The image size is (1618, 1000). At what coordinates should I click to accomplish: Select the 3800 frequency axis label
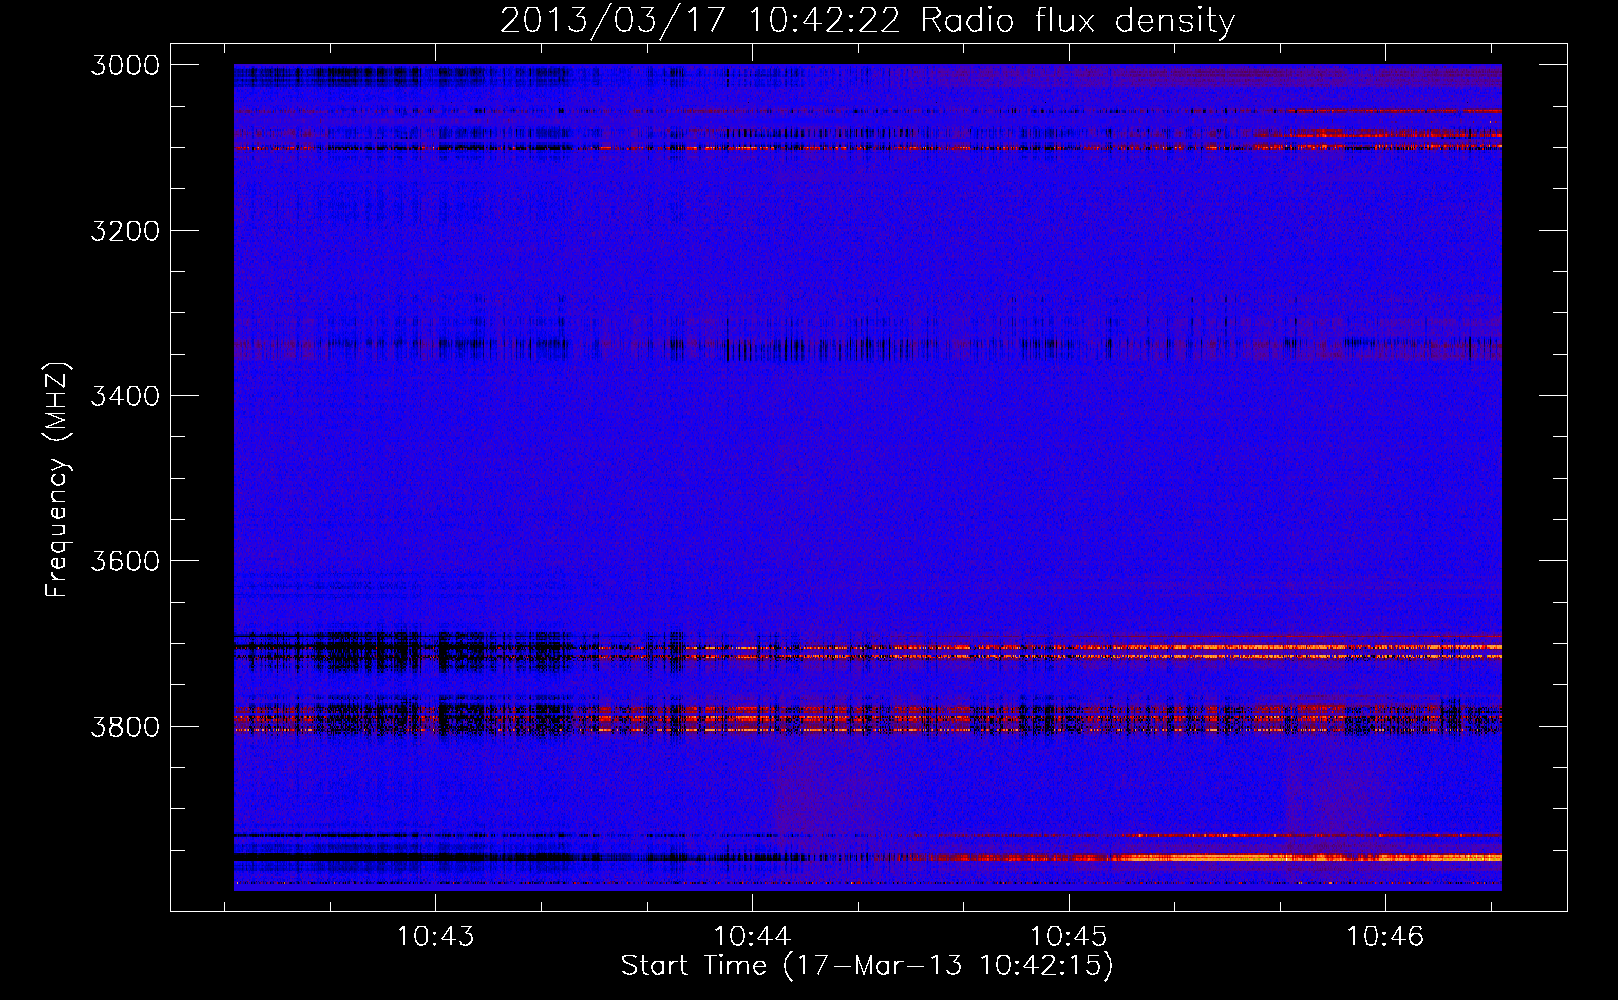pyautogui.click(x=125, y=726)
